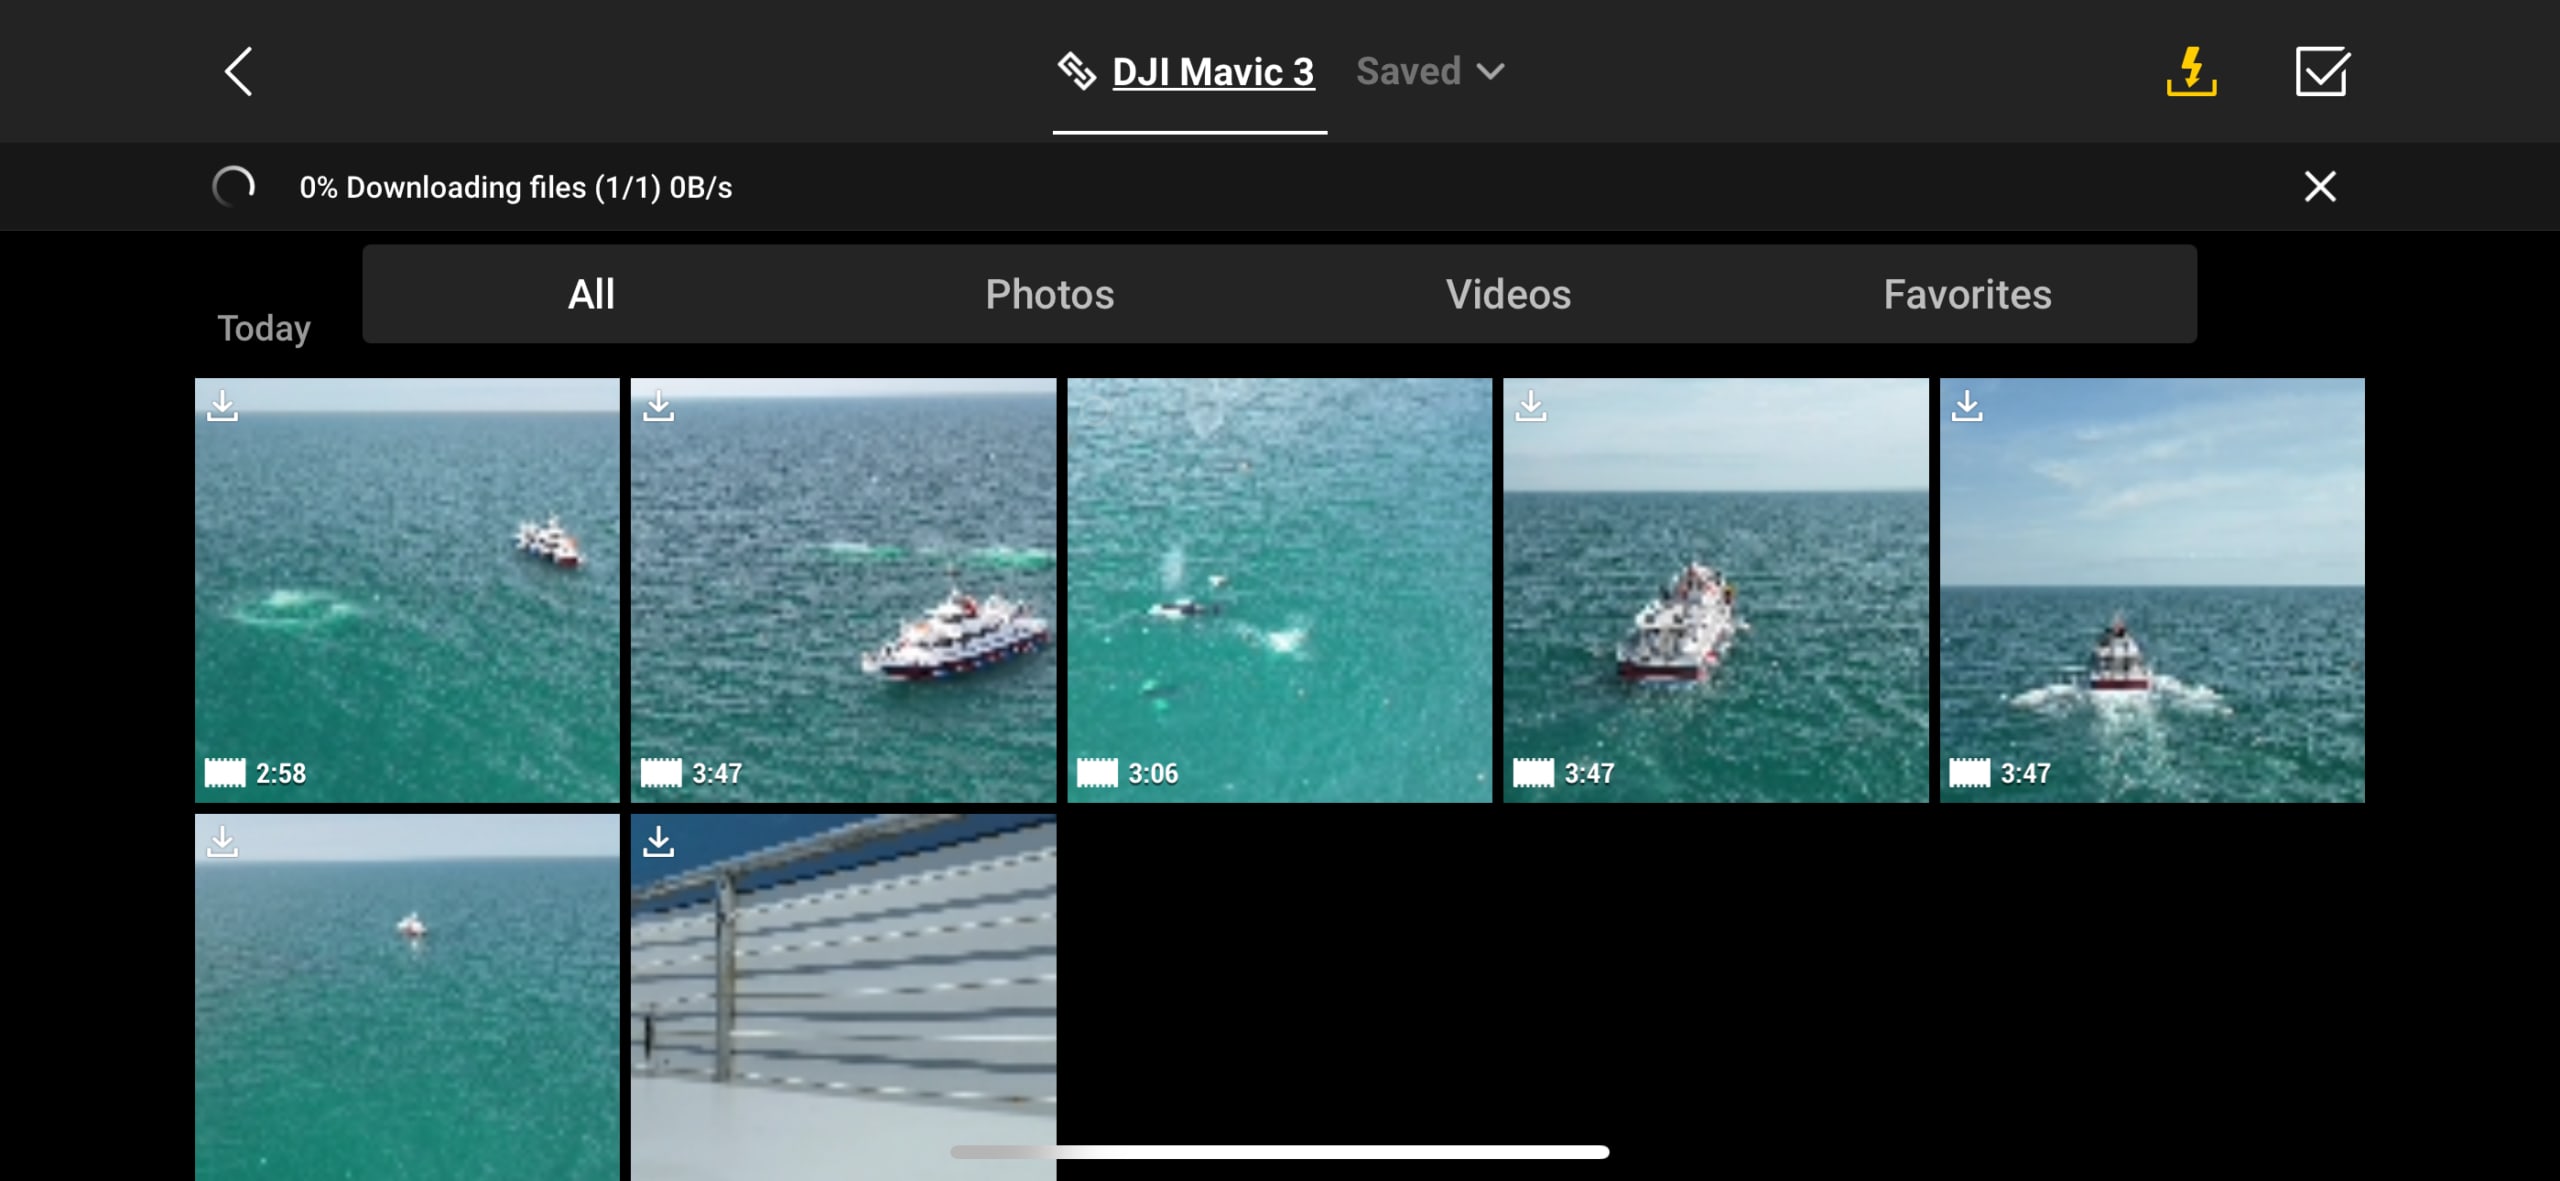2560x1181 pixels.
Task: Tap download icon on fifth video thumbnail
Action: coord(1966,406)
